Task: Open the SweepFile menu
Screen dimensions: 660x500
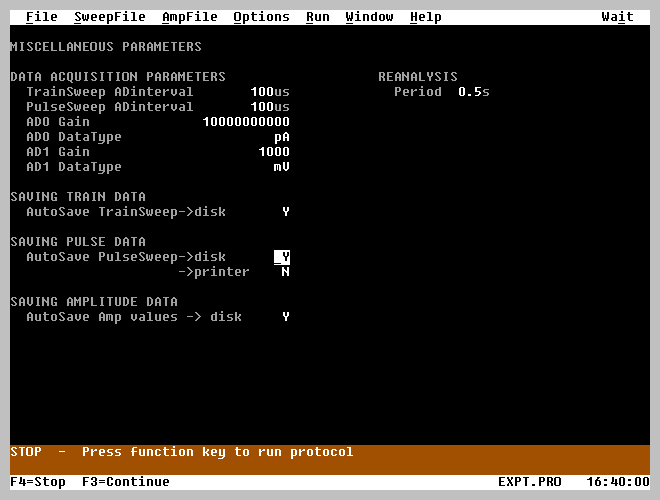Action: click(109, 17)
